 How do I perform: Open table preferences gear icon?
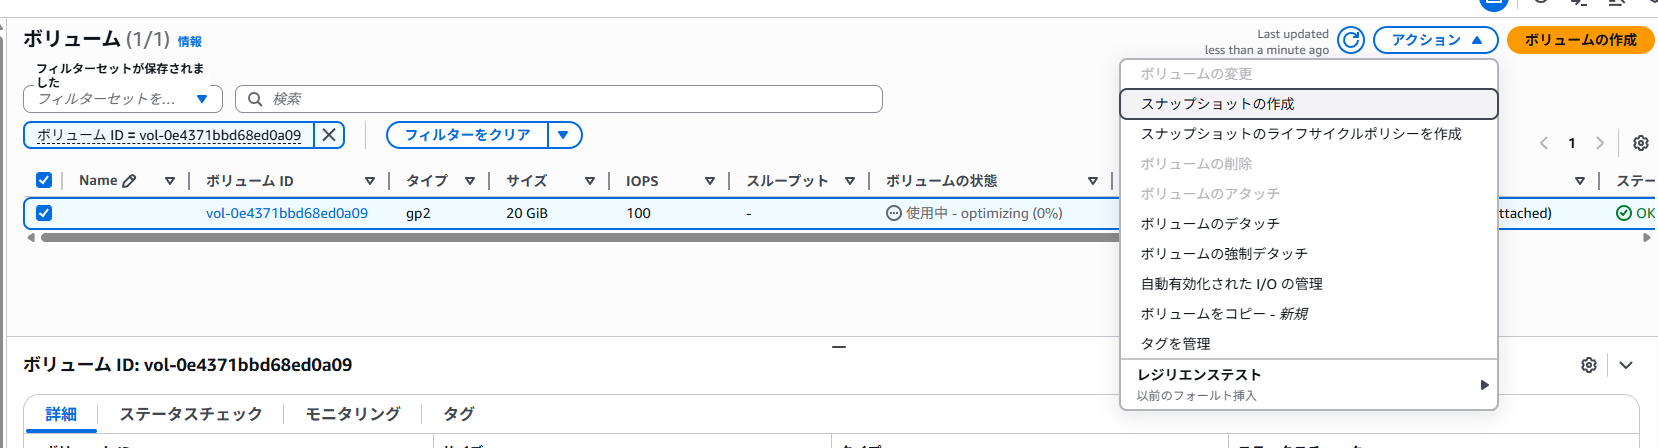click(1640, 143)
